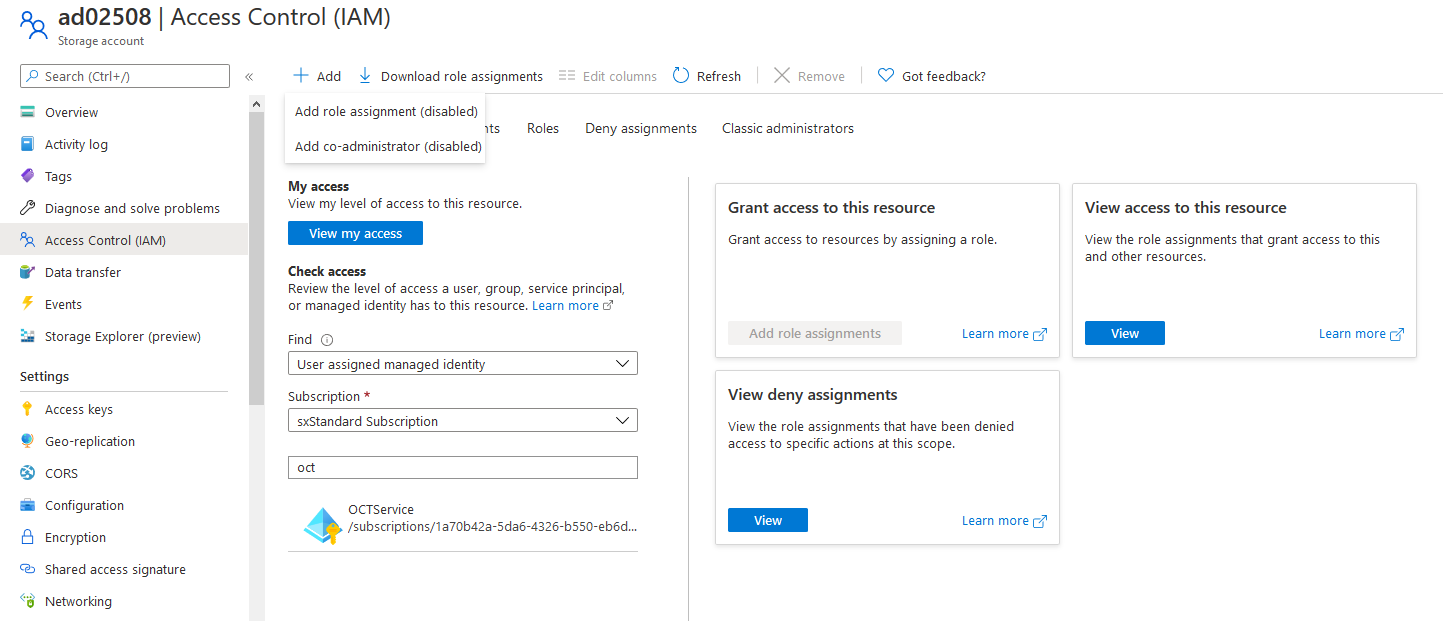Refresh the role assignments list
Viewport: 1443px width, 621px height.
(x=706, y=75)
